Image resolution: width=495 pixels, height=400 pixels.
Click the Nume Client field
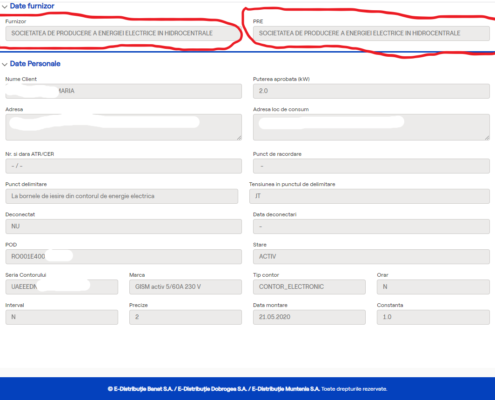(x=123, y=91)
